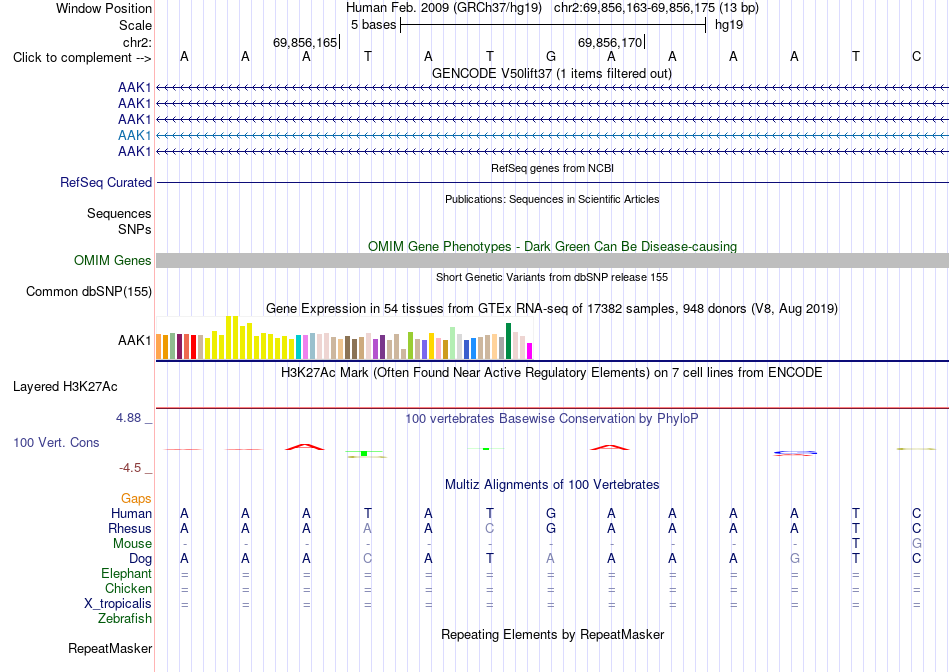Click base G in the complement sequence row
The image size is (950, 672).
(551, 56)
